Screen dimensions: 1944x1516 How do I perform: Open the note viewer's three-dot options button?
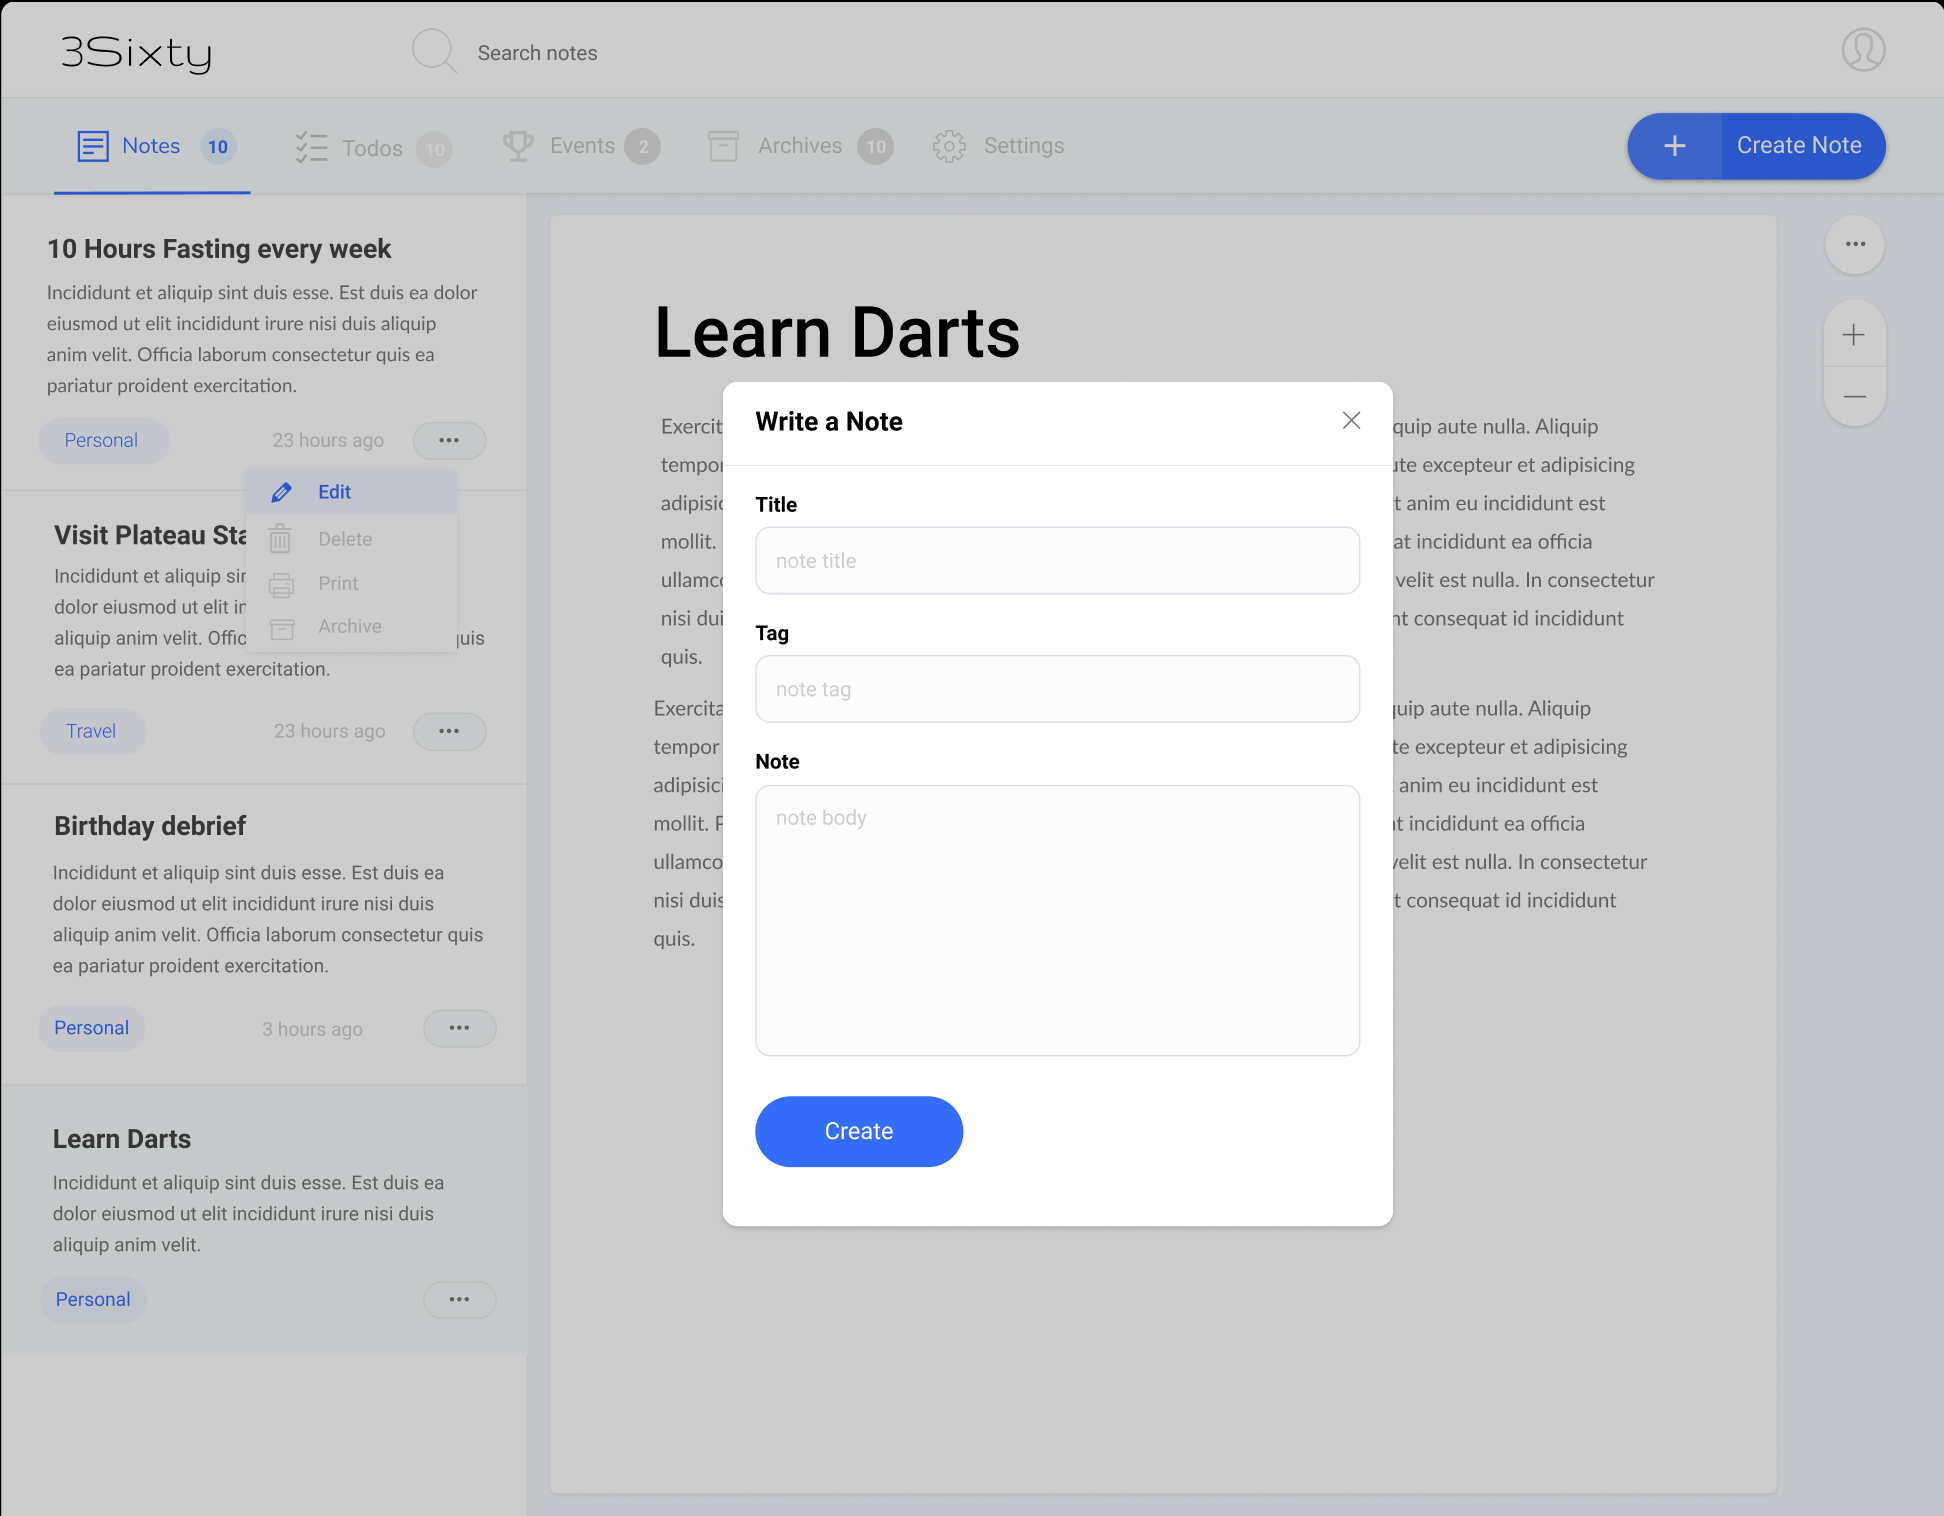1855,244
